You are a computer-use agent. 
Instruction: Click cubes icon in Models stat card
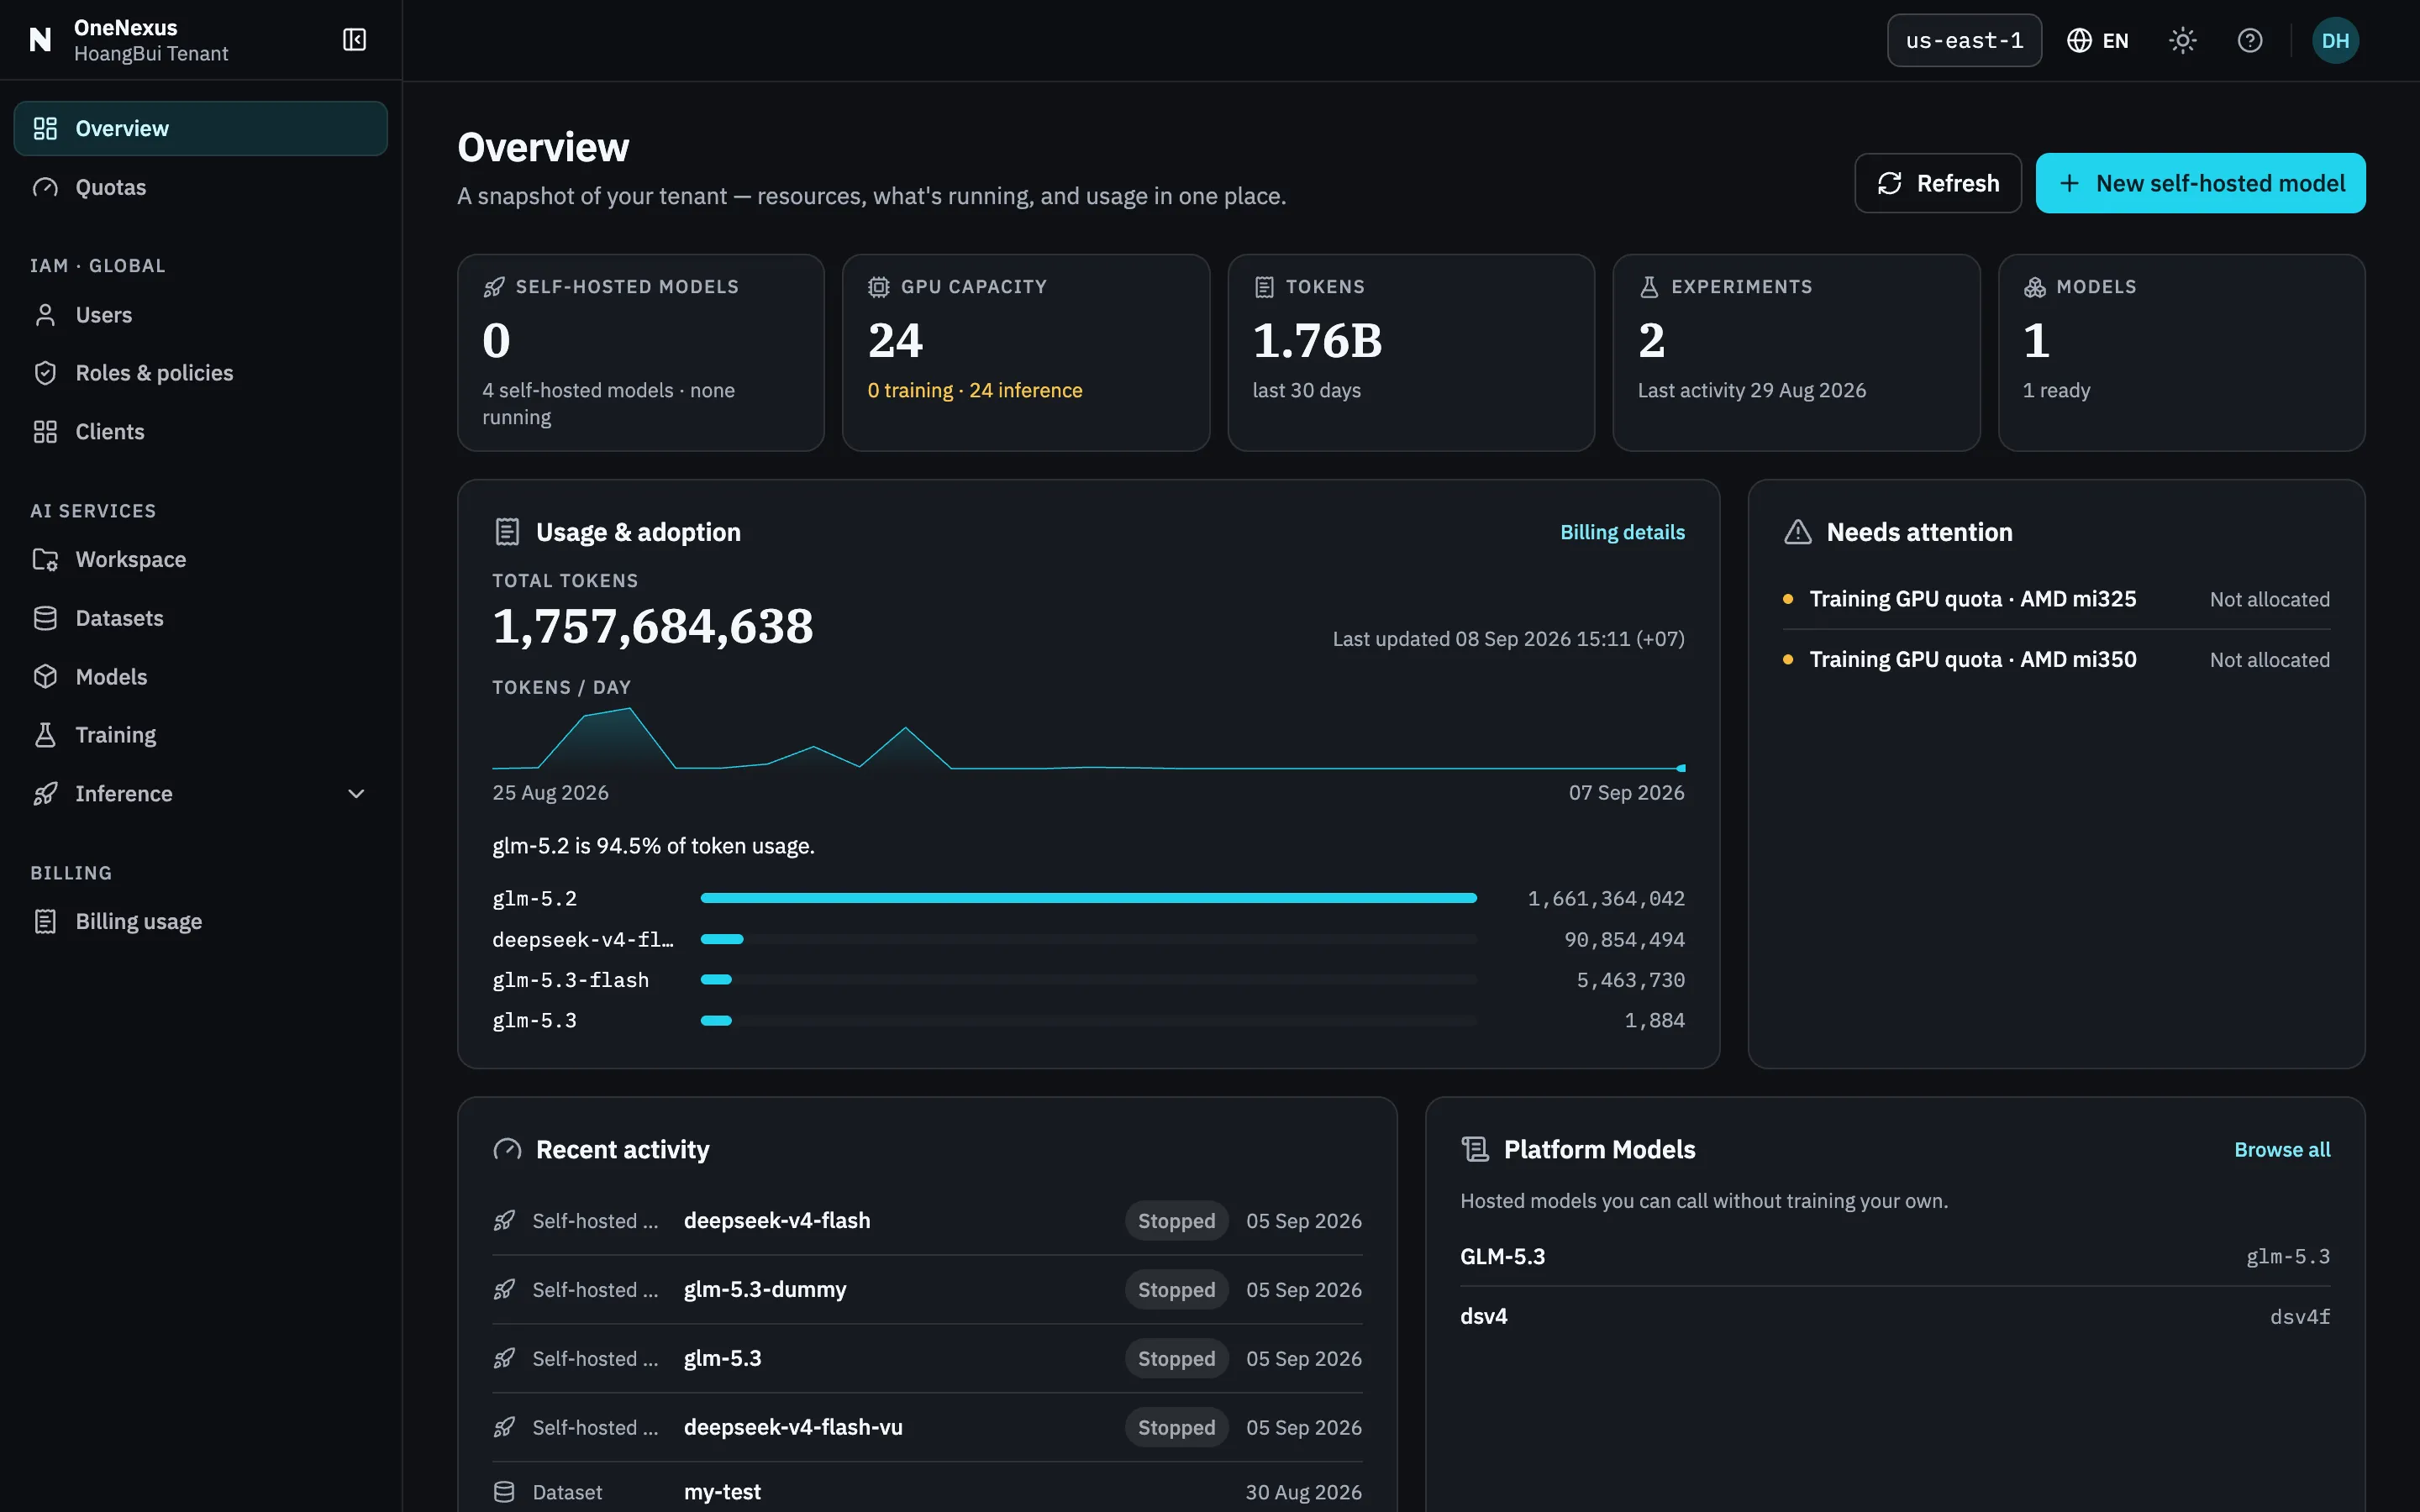coord(2034,287)
